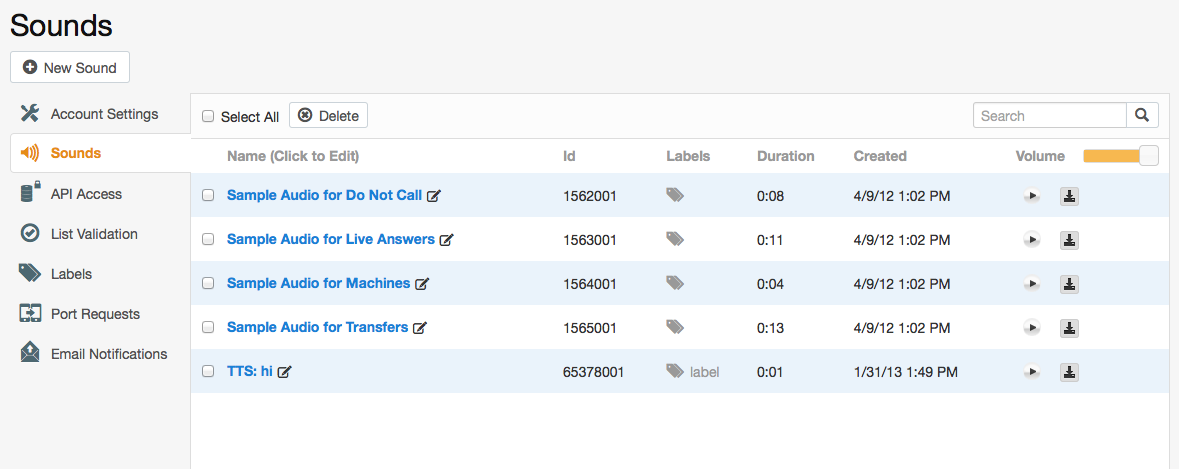This screenshot has width=1179, height=469.
Task: Go to API Access section
Action: click(86, 194)
